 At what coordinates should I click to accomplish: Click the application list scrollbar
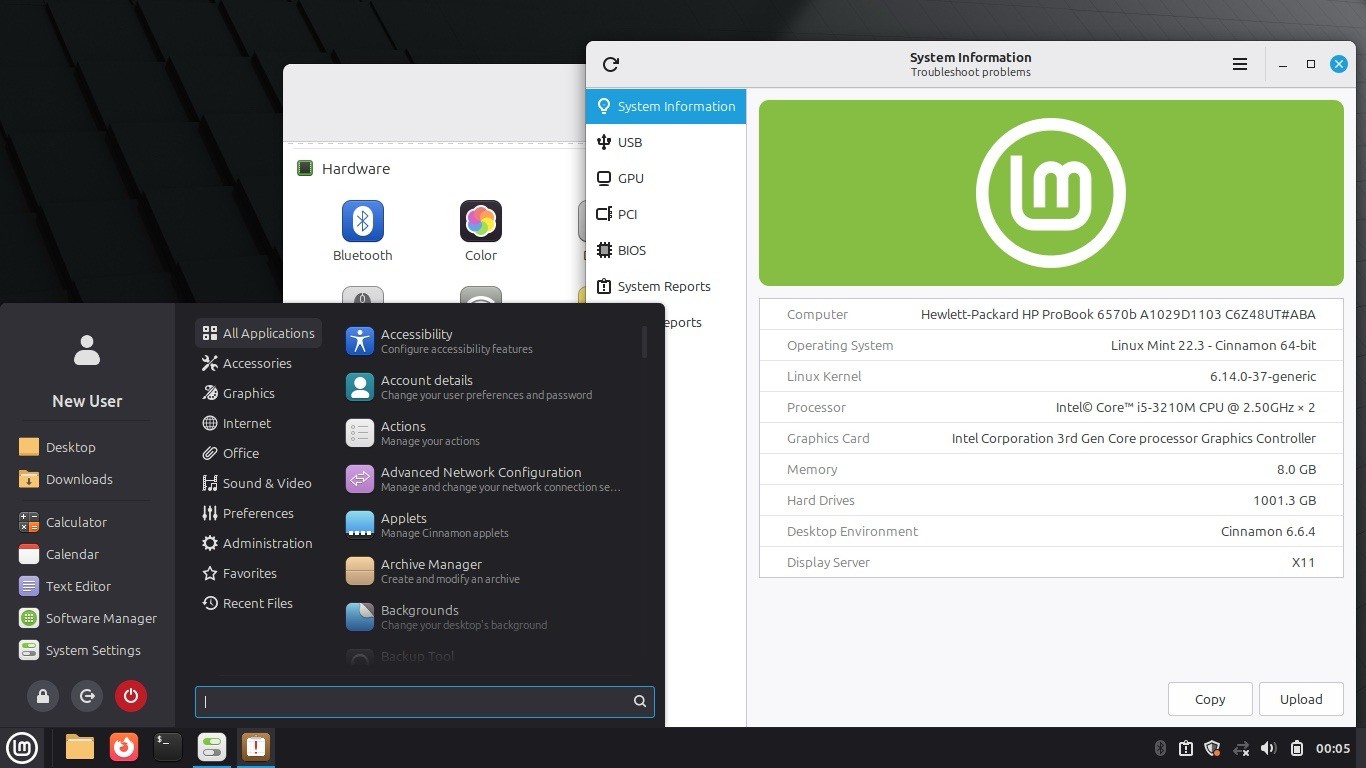[644, 342]
